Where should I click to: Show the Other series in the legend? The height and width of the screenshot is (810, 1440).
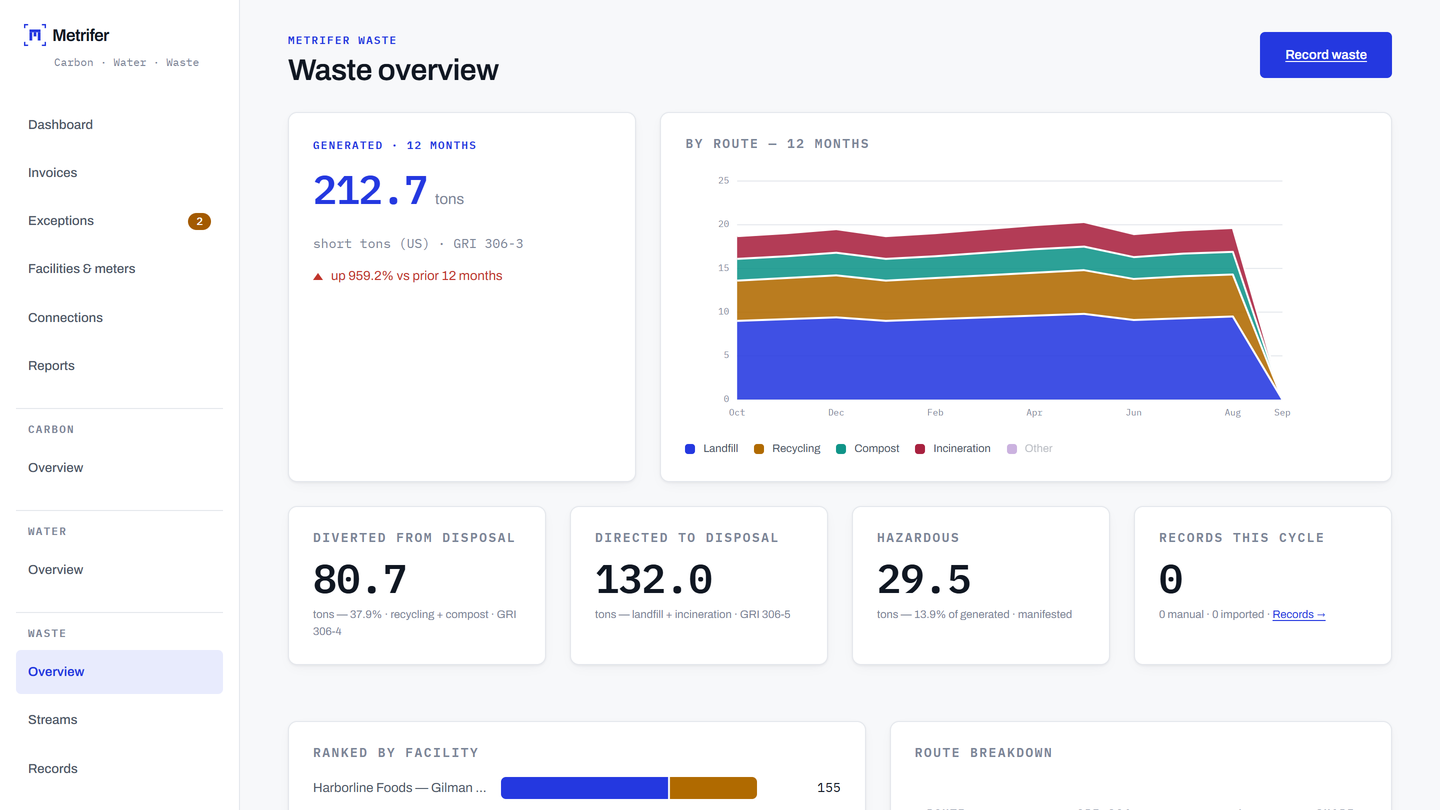coord(1029,449)
